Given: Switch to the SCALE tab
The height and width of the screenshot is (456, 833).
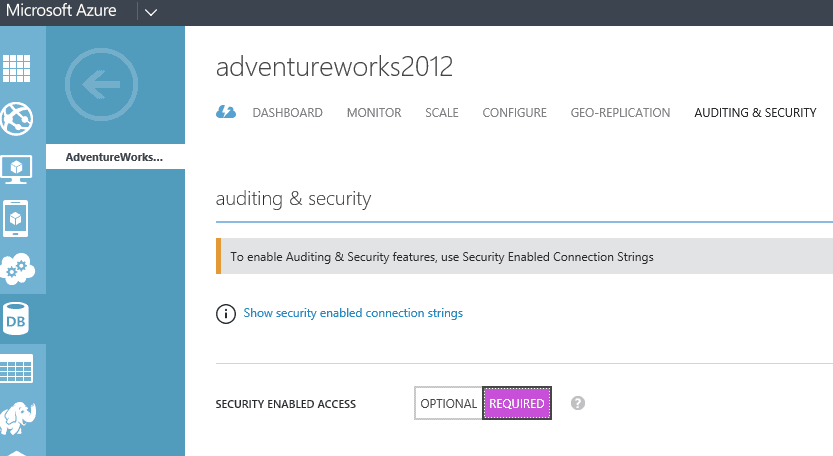Looking at the screenshot, I should pos(441,113).
